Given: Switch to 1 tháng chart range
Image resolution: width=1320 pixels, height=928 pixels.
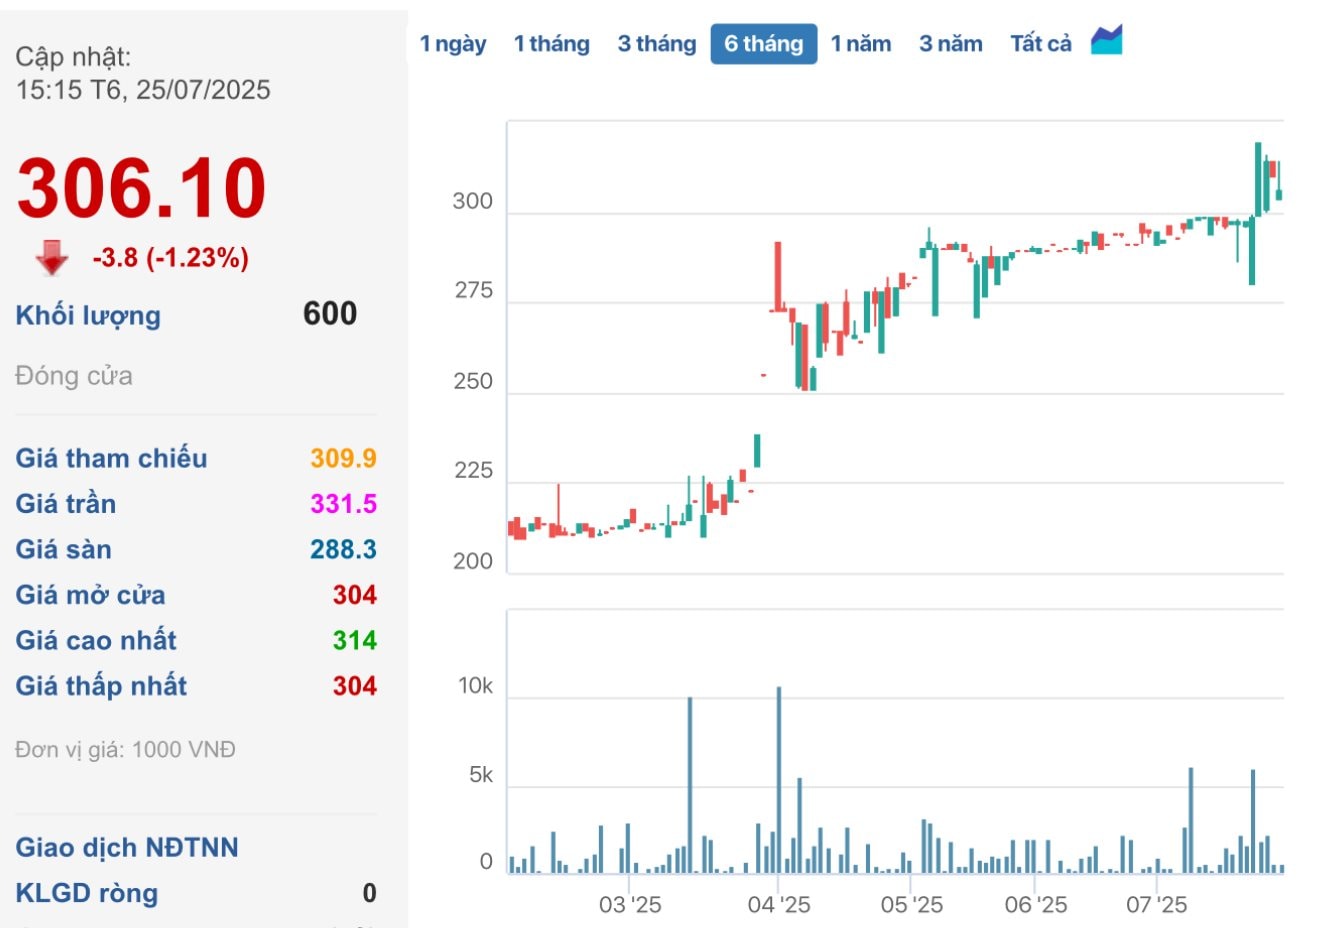Looking at the screenshot, I should coord(551,44).
